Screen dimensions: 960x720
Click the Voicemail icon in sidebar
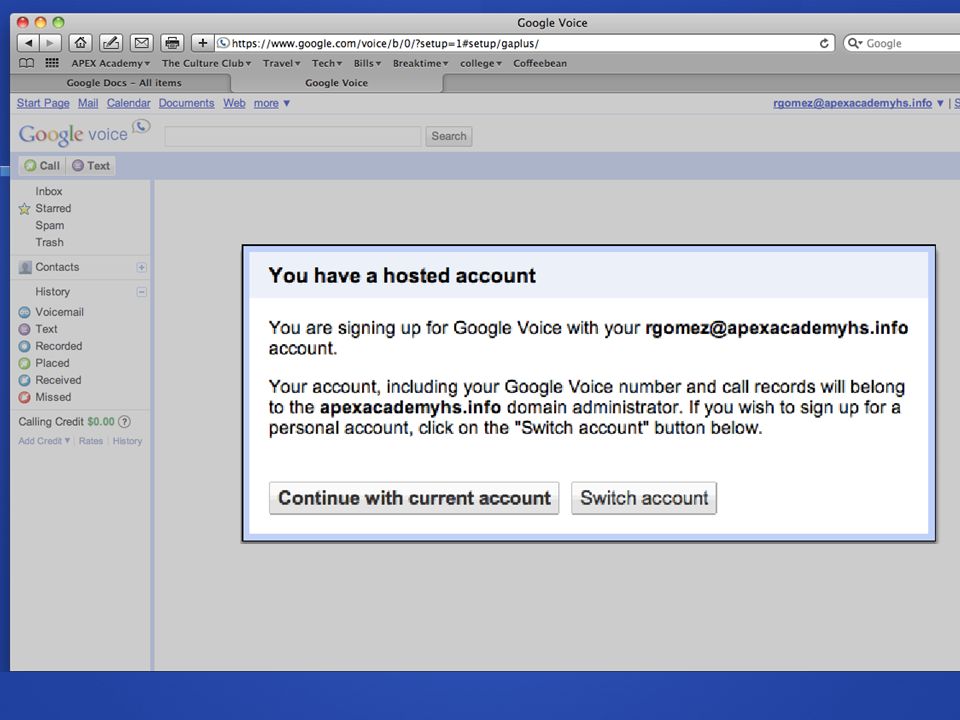24,312
